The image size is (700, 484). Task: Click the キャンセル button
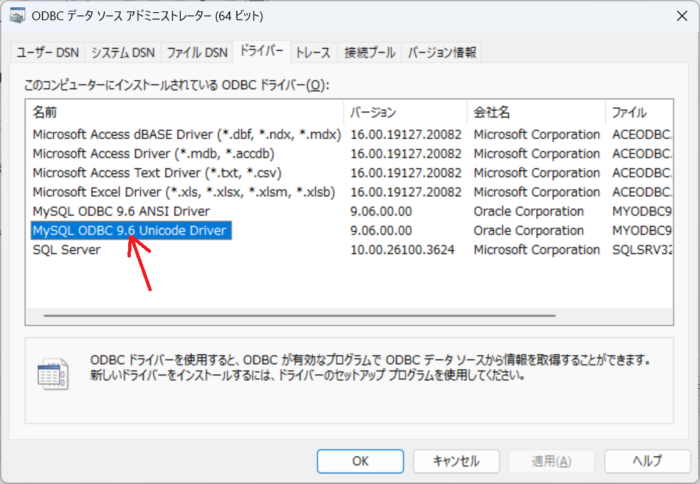tap(456, 461)
